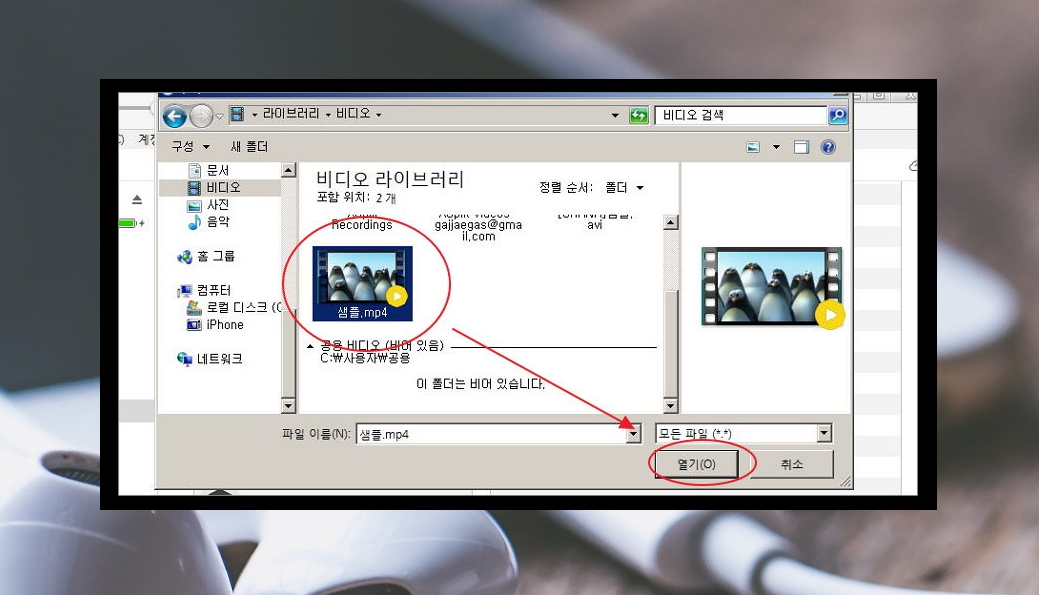The height and width of the screenshot is (595, 1039).
Task: Select the gajjaegas@gmail.com folder item
Action: 478,226
